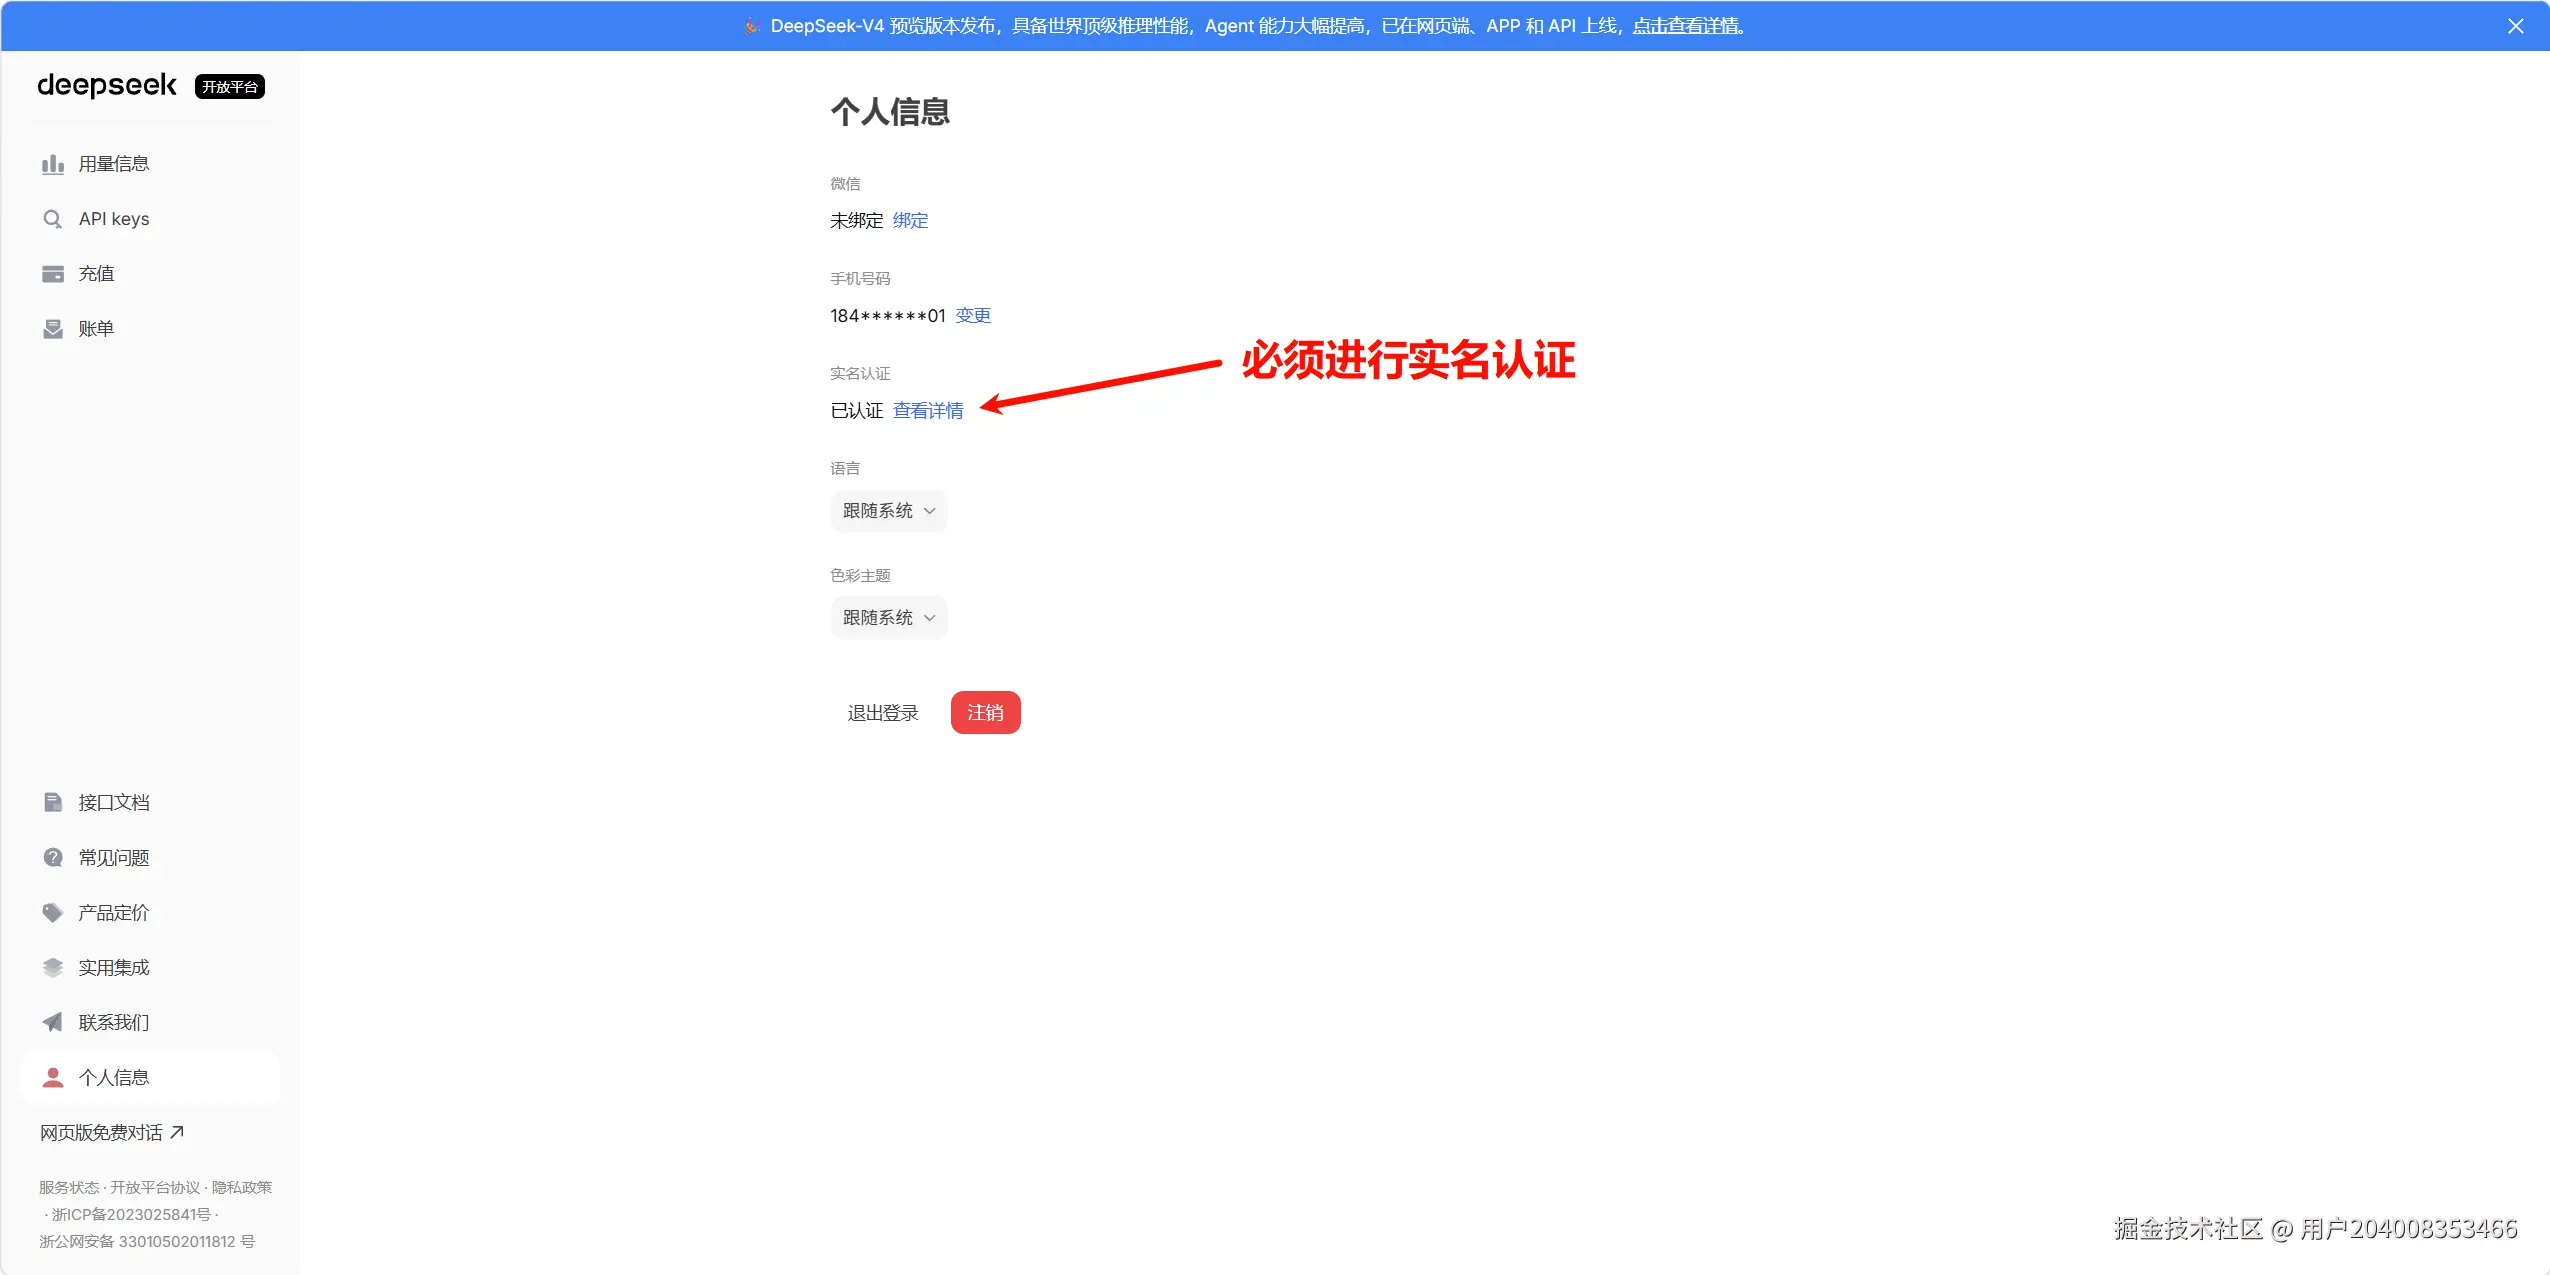Click the 浙公网安备 33010502011812 号 link
2550x1275 pixels.
click(147, 1241)
